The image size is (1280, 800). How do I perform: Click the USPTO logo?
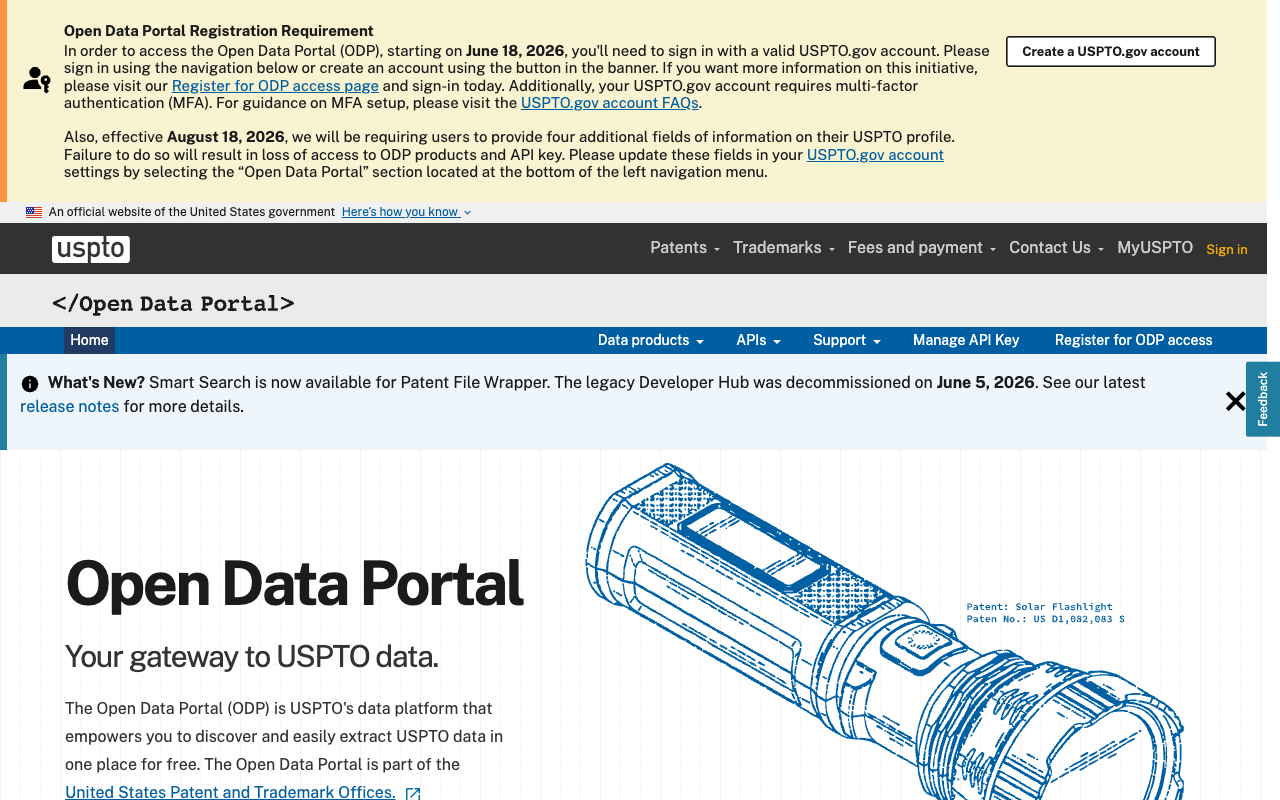pos(91,249)
